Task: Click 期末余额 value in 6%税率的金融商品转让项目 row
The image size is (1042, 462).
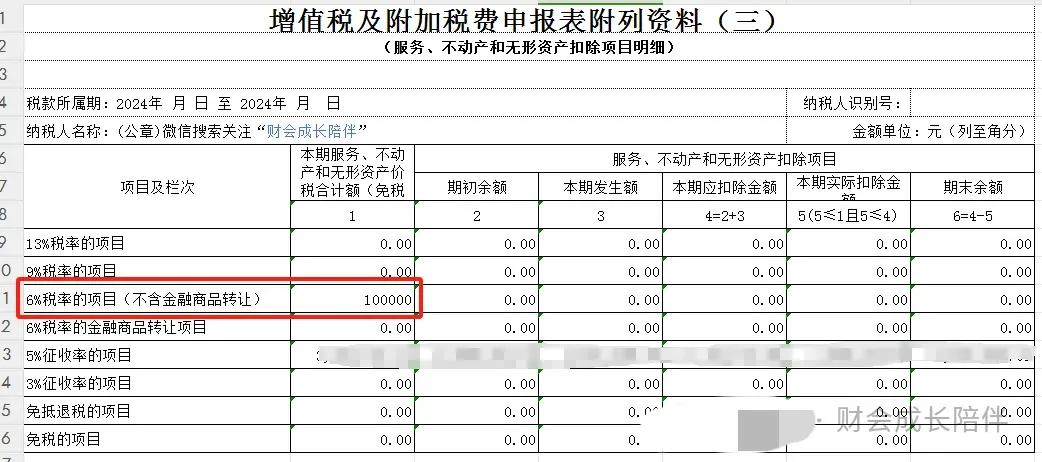Action: [x=973, y=327]
